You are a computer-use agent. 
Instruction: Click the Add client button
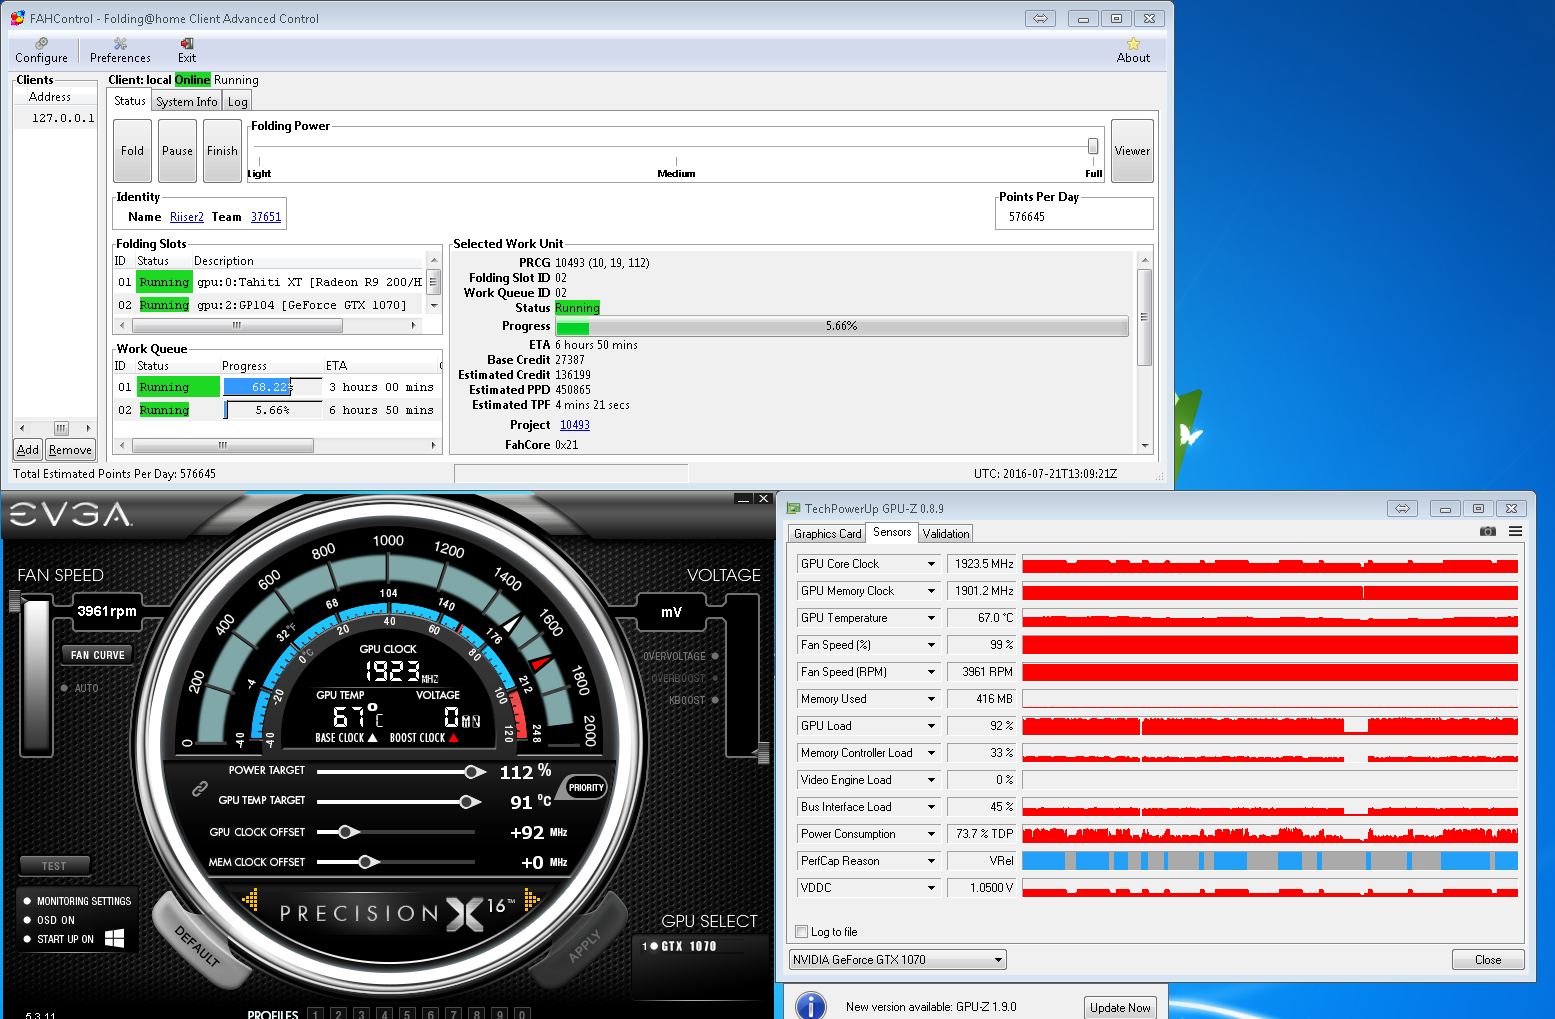[28, 450]
